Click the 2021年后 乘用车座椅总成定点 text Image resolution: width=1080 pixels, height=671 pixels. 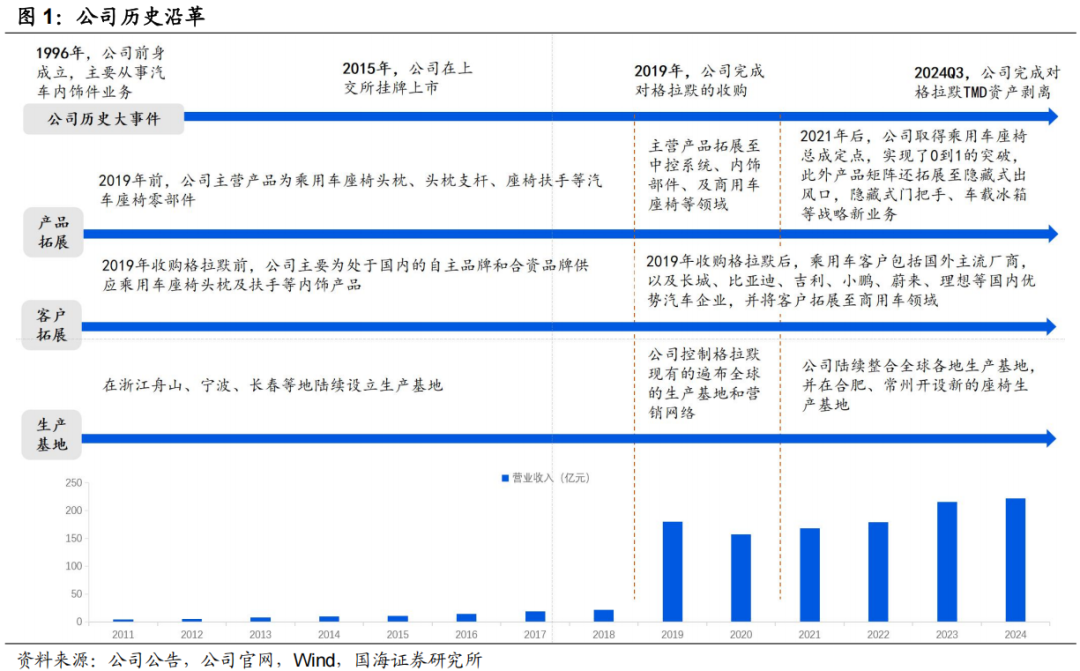click(913, 175)
